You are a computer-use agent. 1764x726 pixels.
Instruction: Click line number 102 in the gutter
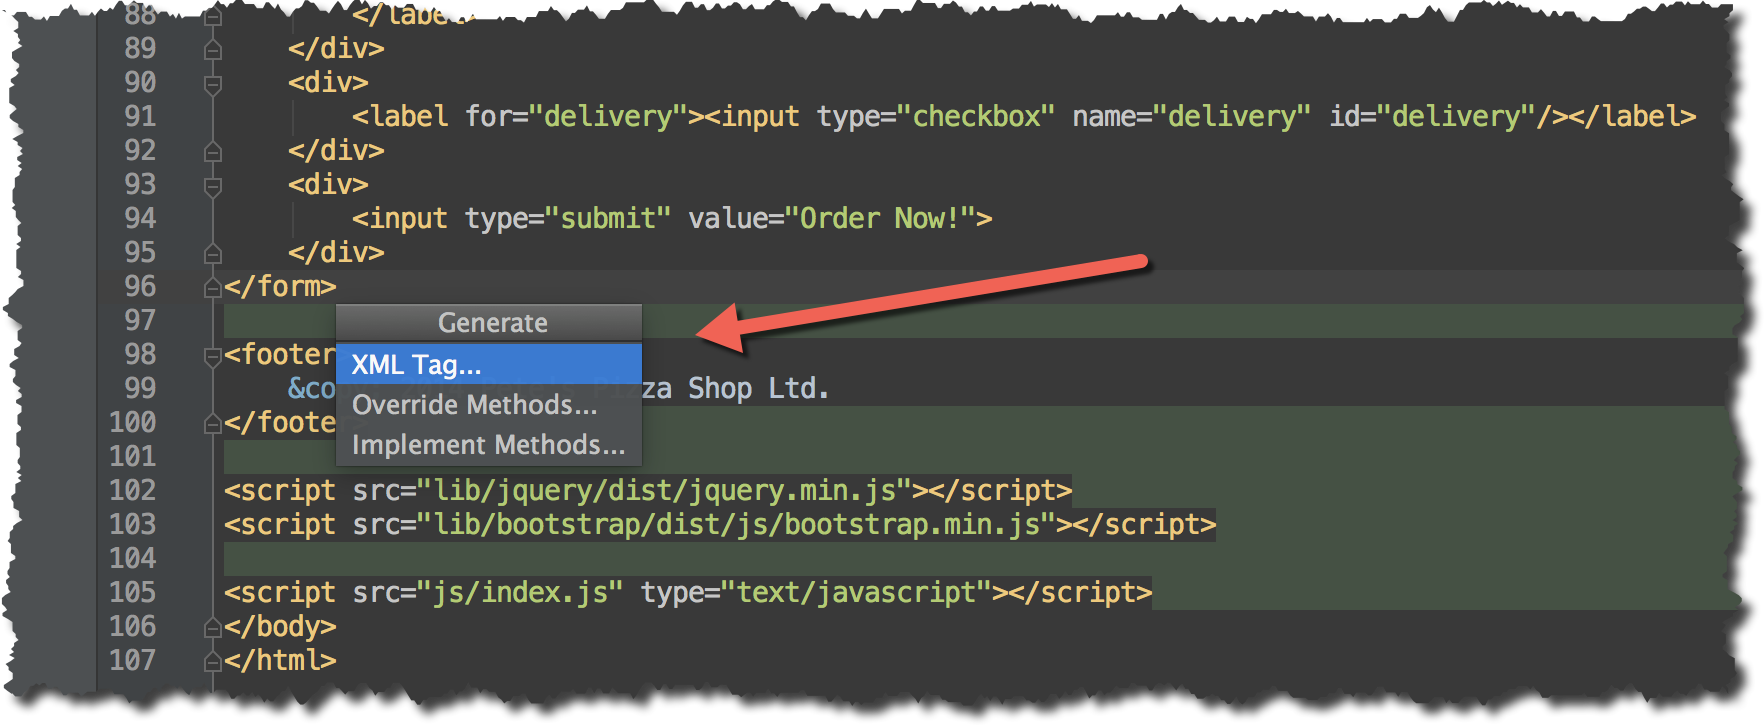[x=133, y=490]
